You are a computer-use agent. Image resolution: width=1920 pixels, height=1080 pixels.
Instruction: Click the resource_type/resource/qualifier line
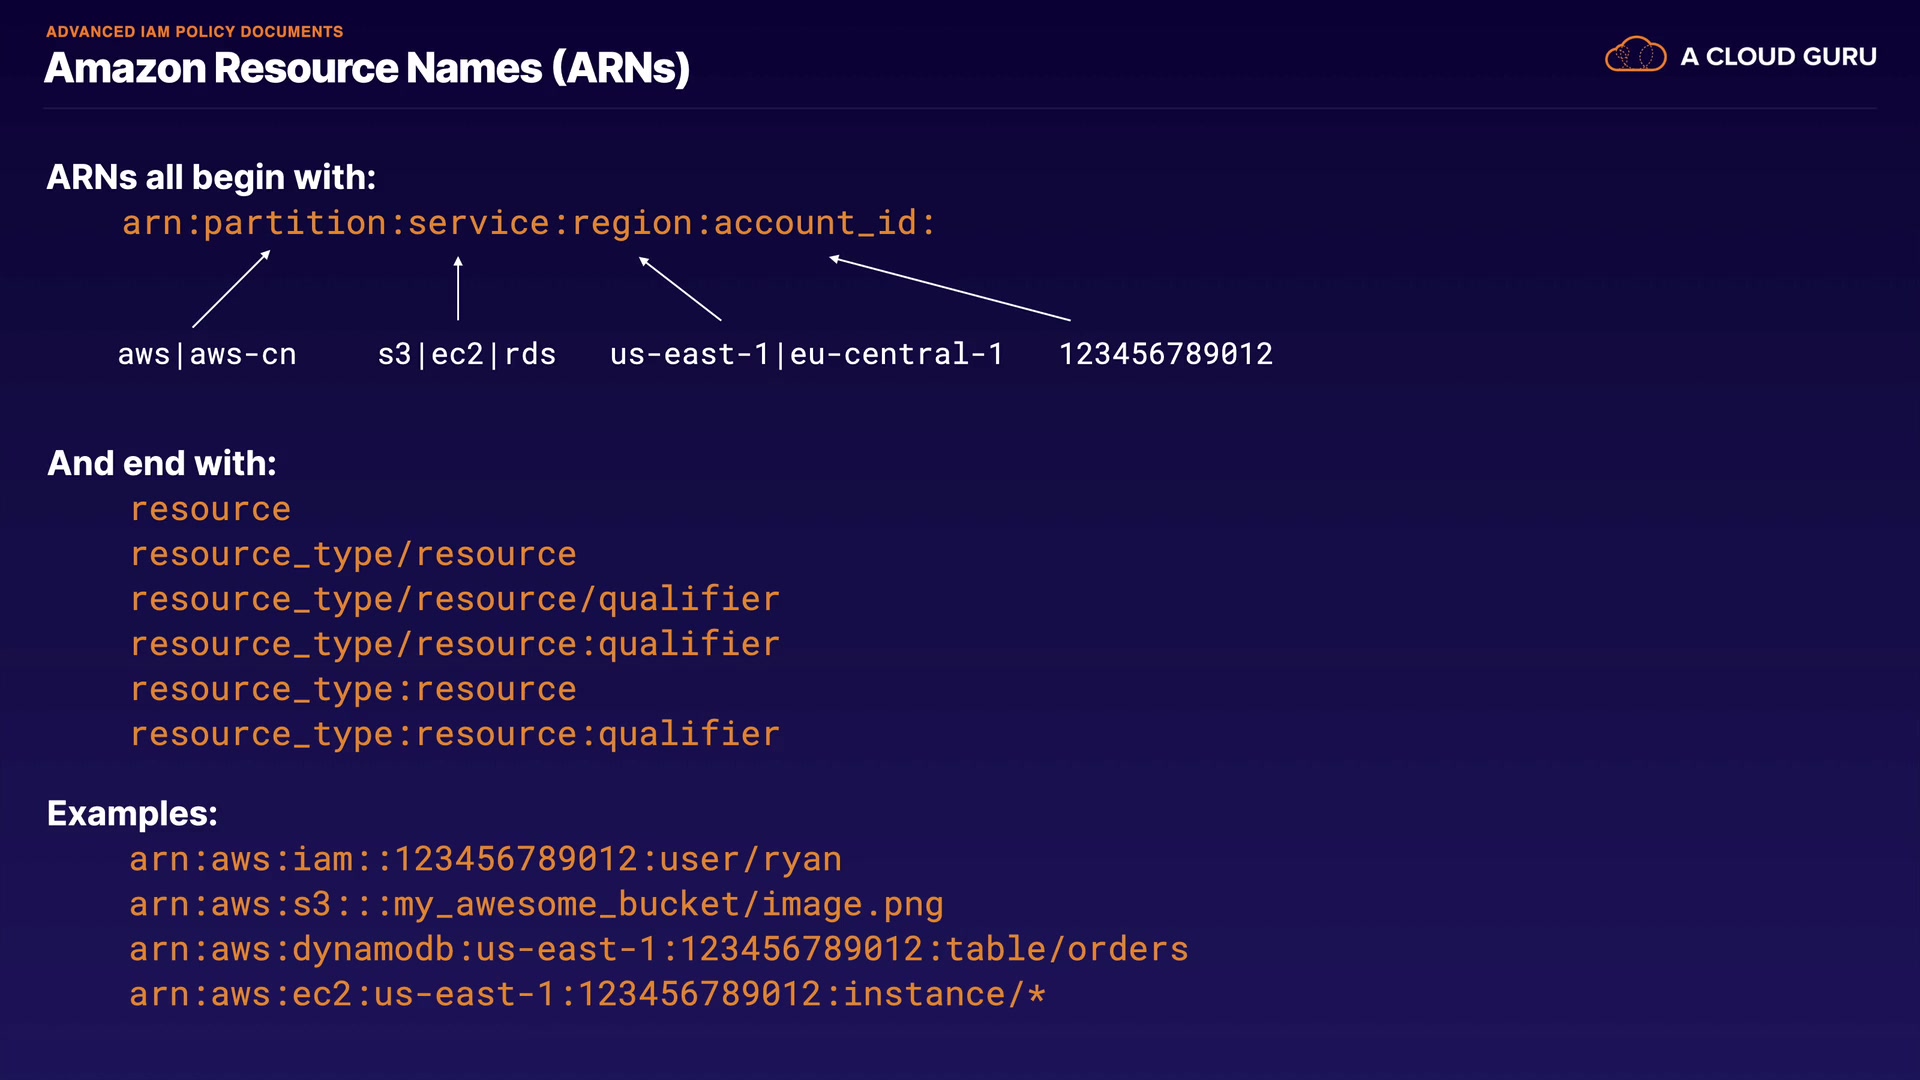455,599
